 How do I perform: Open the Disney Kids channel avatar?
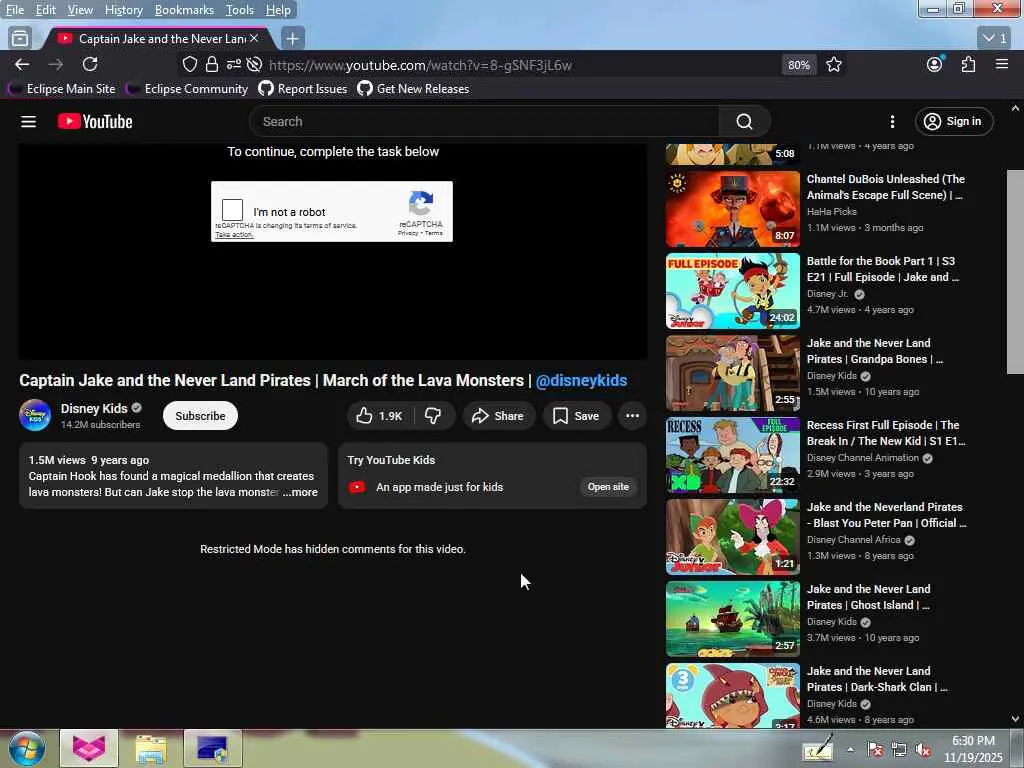[x=35, y=415]
